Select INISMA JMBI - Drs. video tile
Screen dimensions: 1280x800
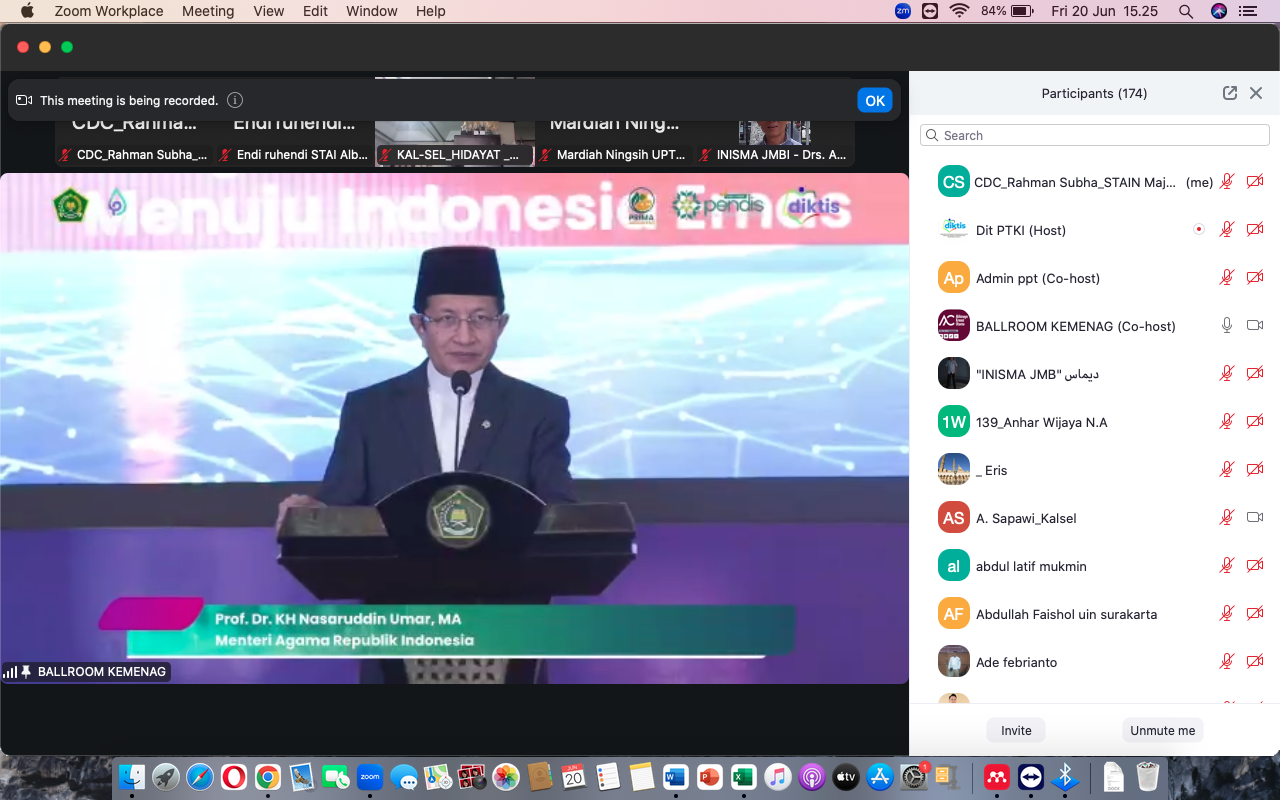point(775,122)
